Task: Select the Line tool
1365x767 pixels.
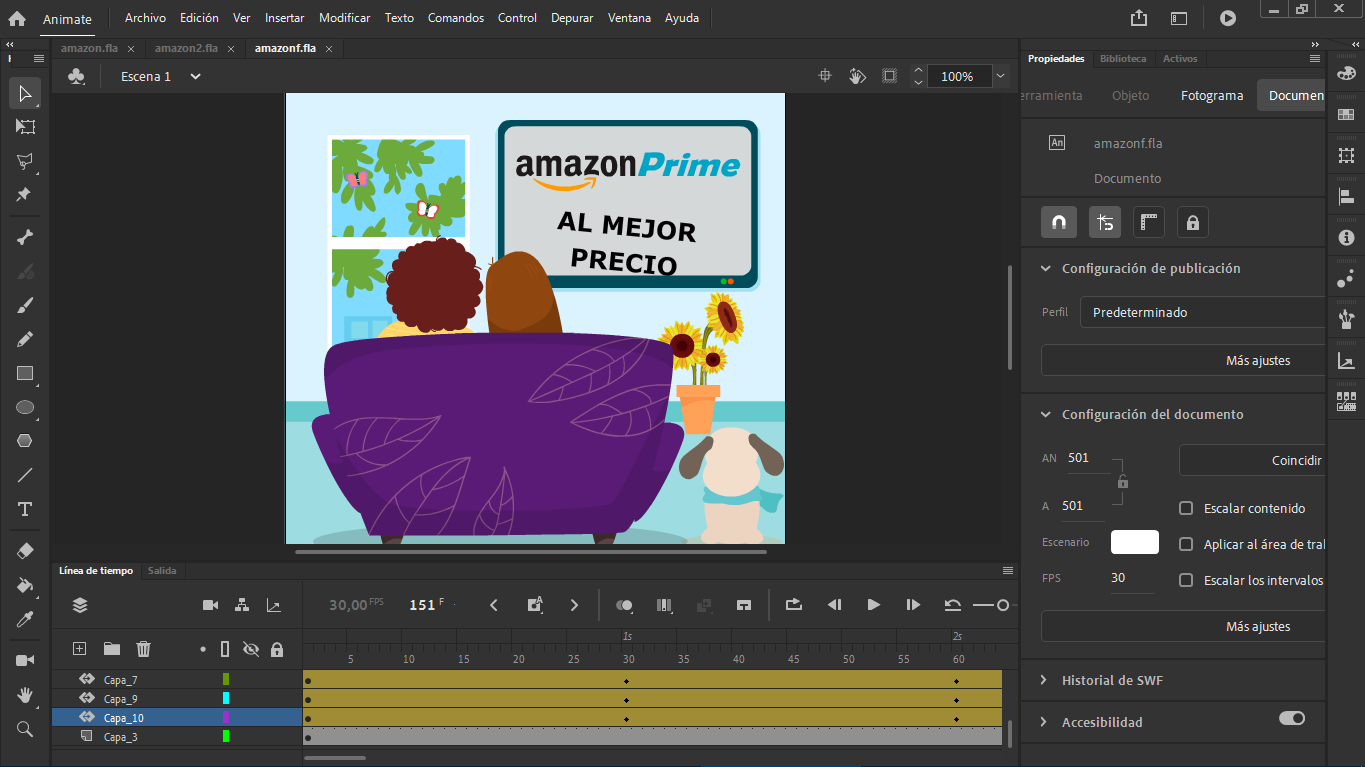Action: click(x=25, y=475)
